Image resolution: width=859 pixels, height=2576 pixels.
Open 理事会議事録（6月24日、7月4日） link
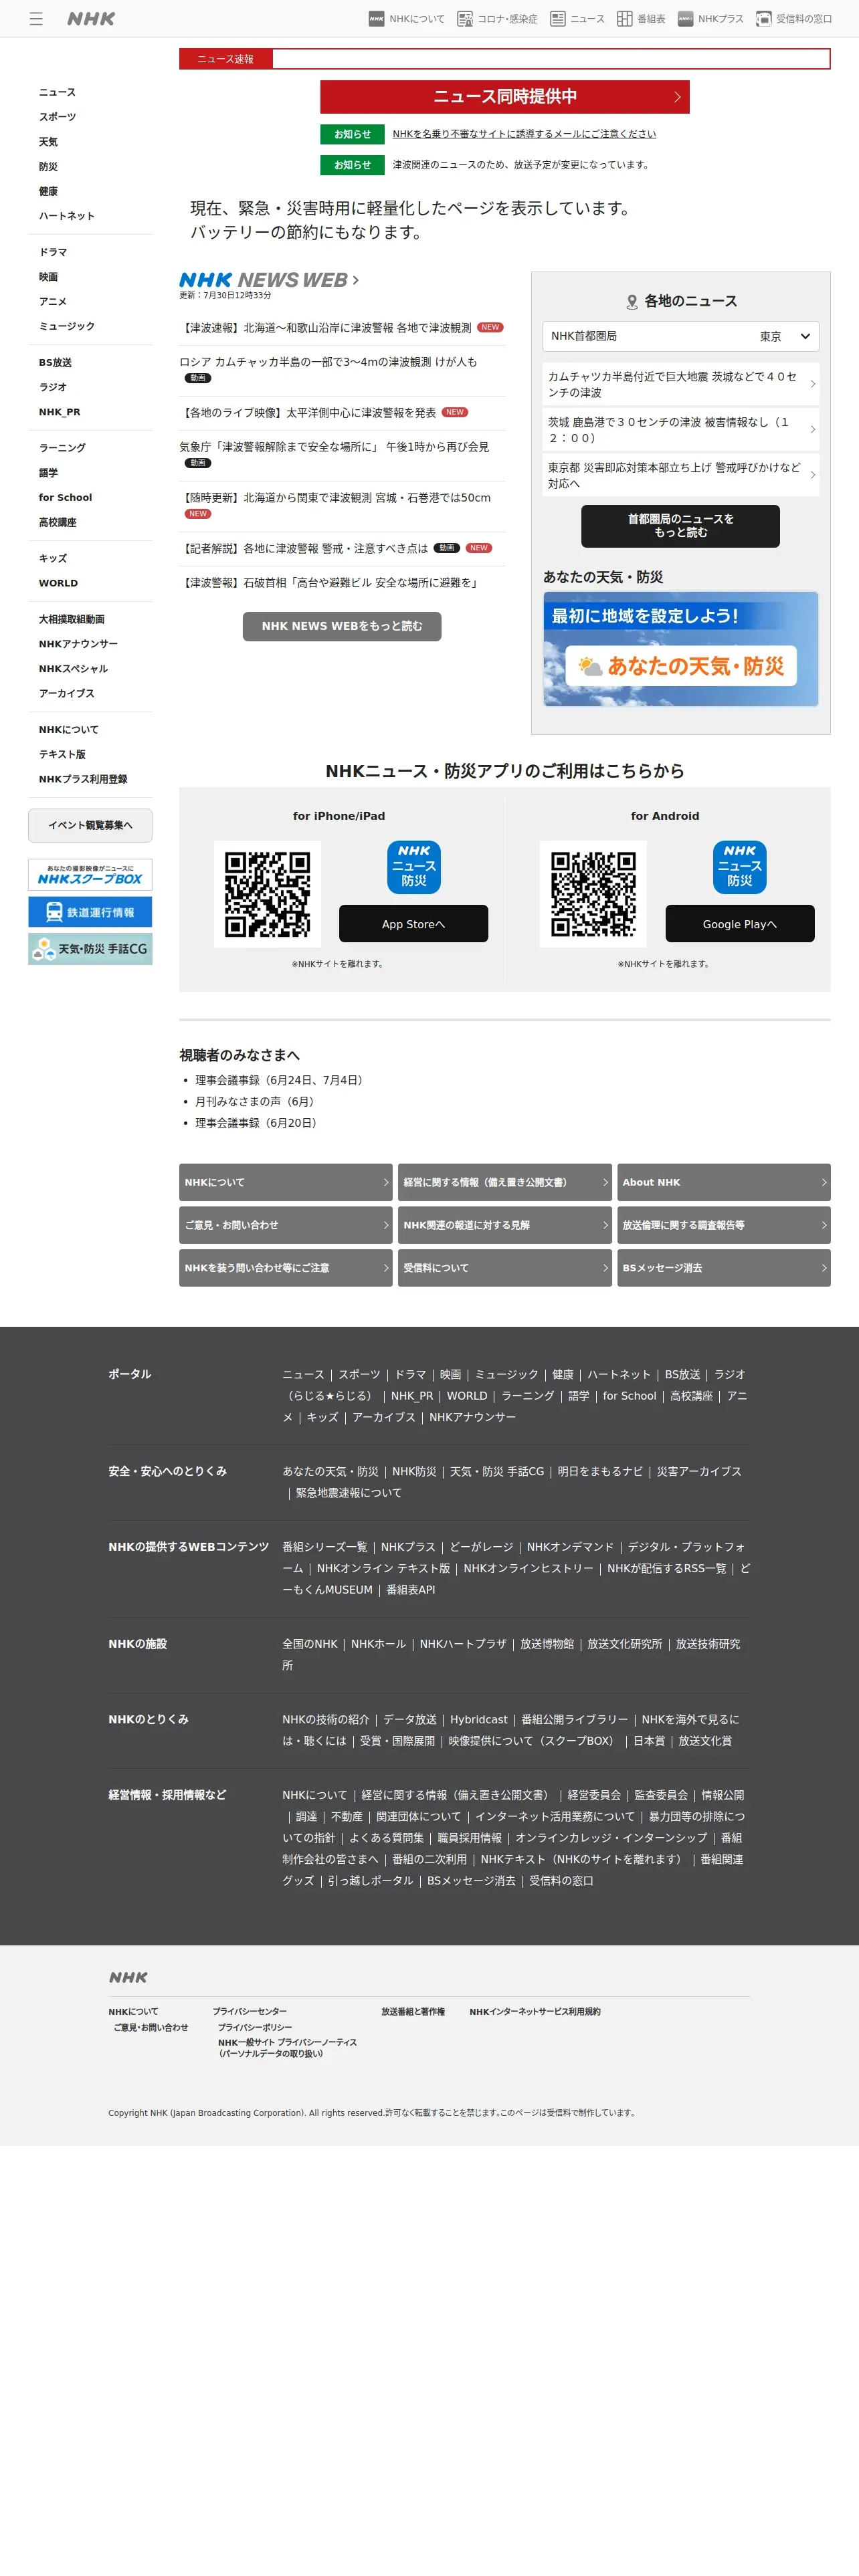pos(281,1080)
